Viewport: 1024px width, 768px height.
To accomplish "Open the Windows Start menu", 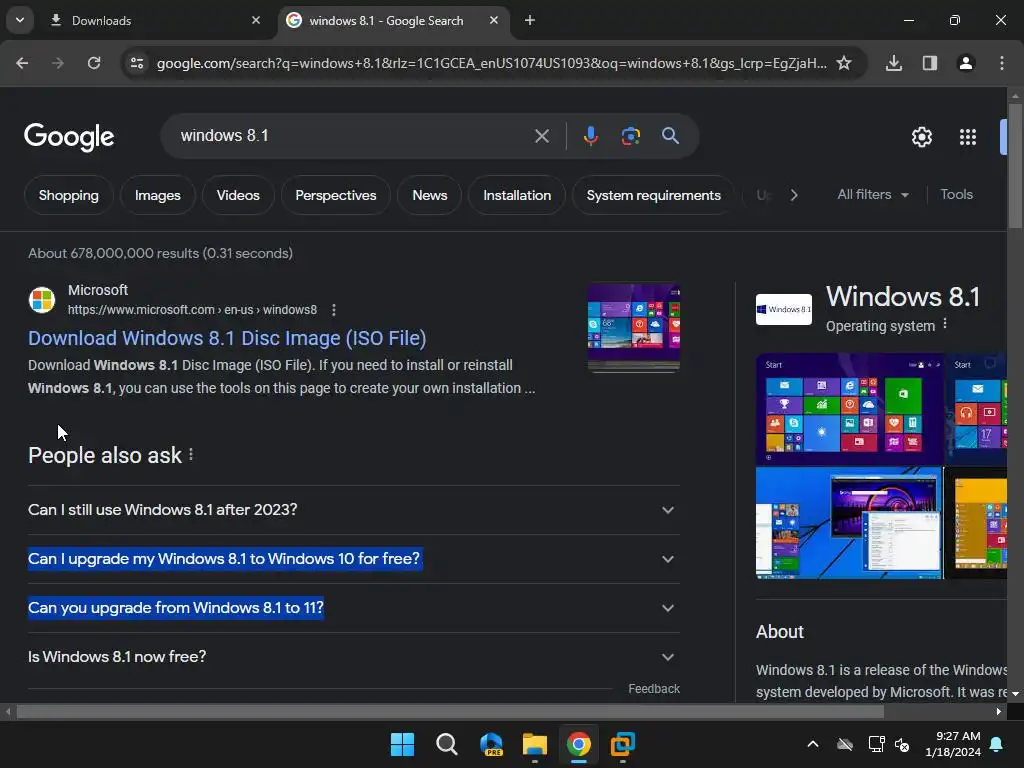I will point(402,744).
